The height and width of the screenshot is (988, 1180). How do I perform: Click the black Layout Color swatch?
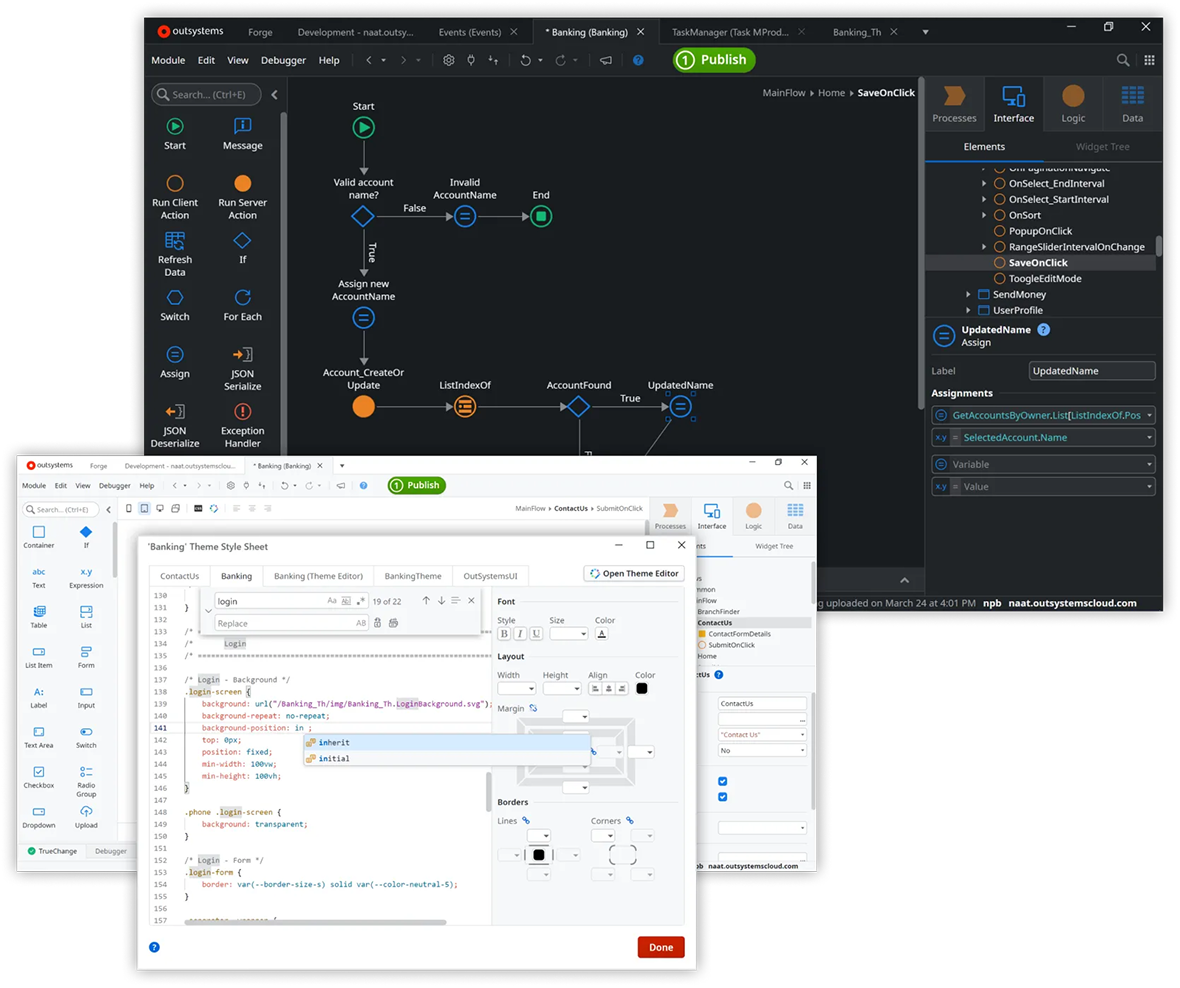[x=642, y=688]
